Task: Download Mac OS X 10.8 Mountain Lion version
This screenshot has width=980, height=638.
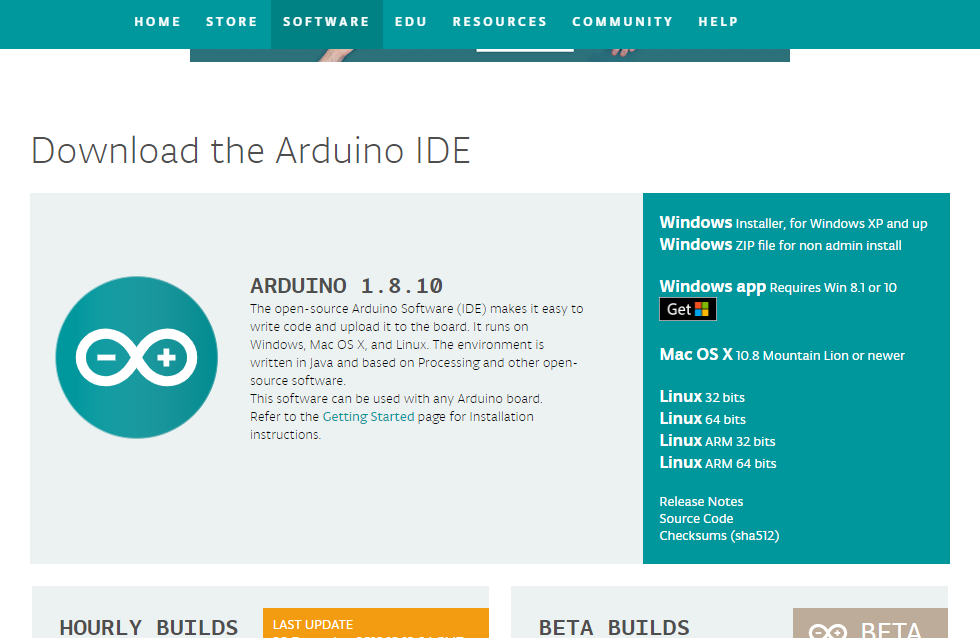Action: [x=782, y=355]
